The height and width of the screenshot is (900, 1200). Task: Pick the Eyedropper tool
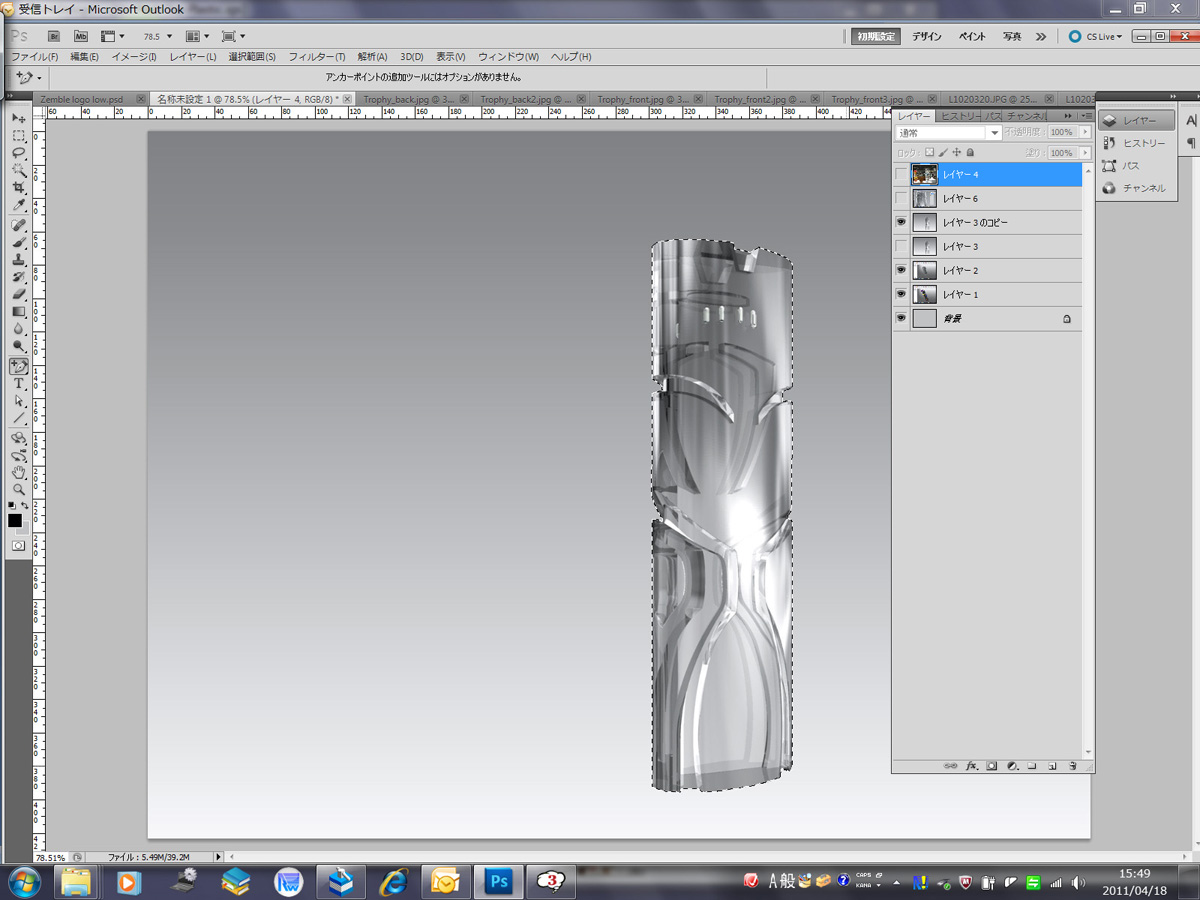click(18, 206)
